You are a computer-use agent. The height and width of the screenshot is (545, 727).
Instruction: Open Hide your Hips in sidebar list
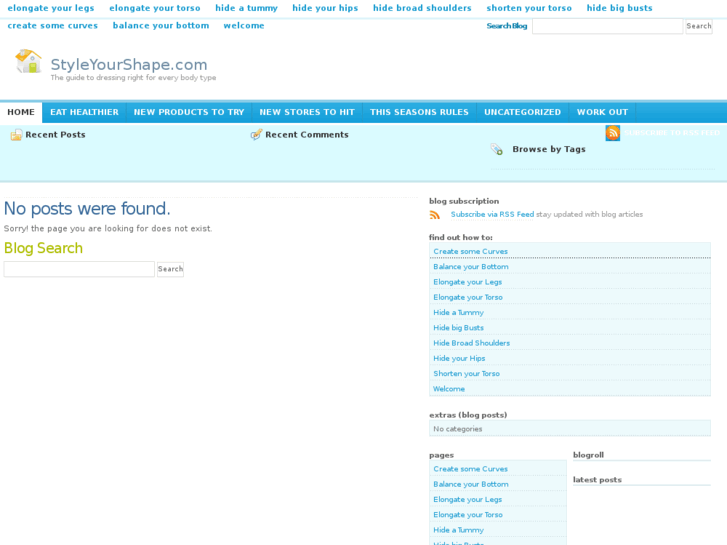459,359
